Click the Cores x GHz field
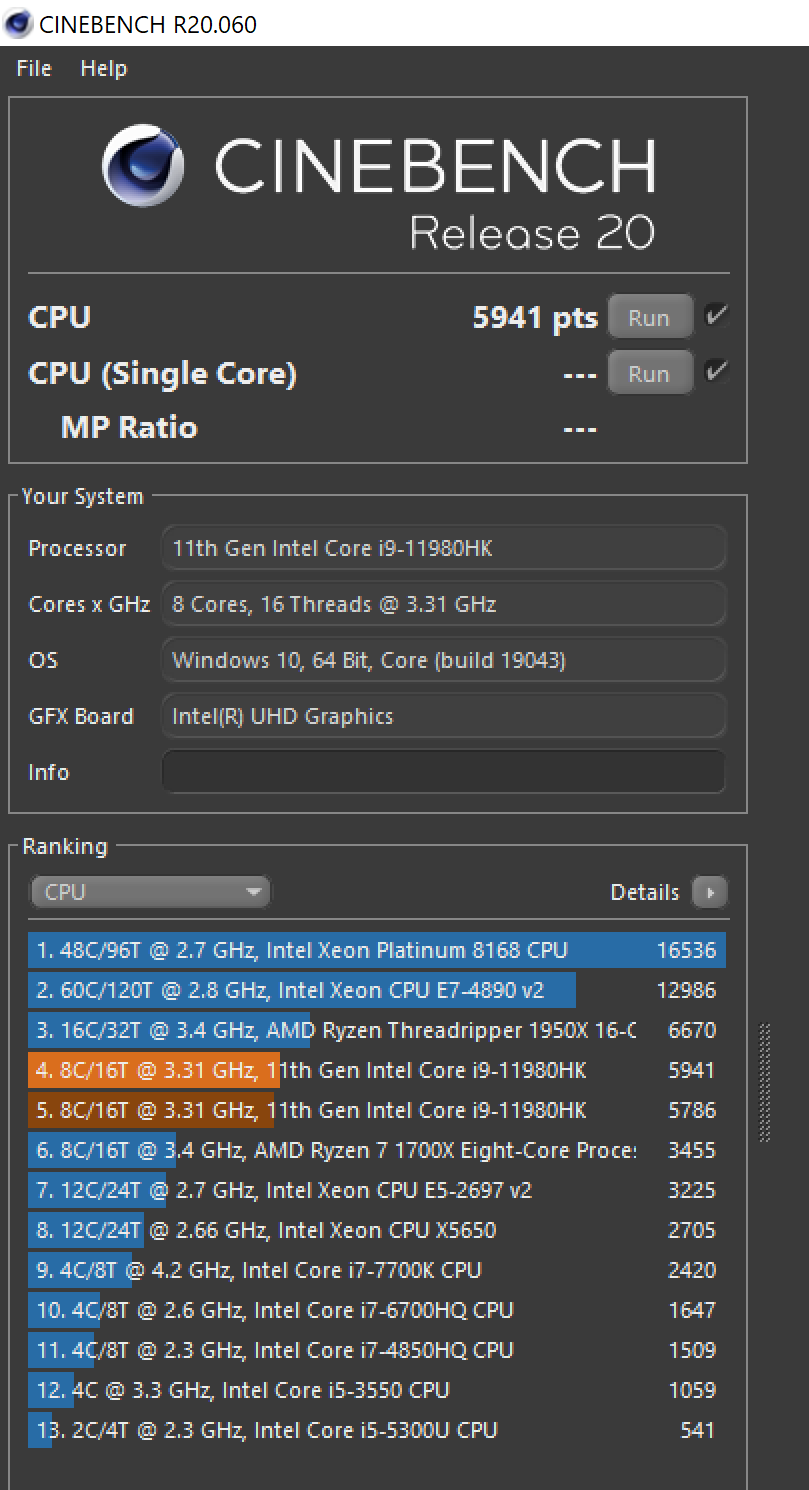The image size is (809, 1490). pos(443,604)
